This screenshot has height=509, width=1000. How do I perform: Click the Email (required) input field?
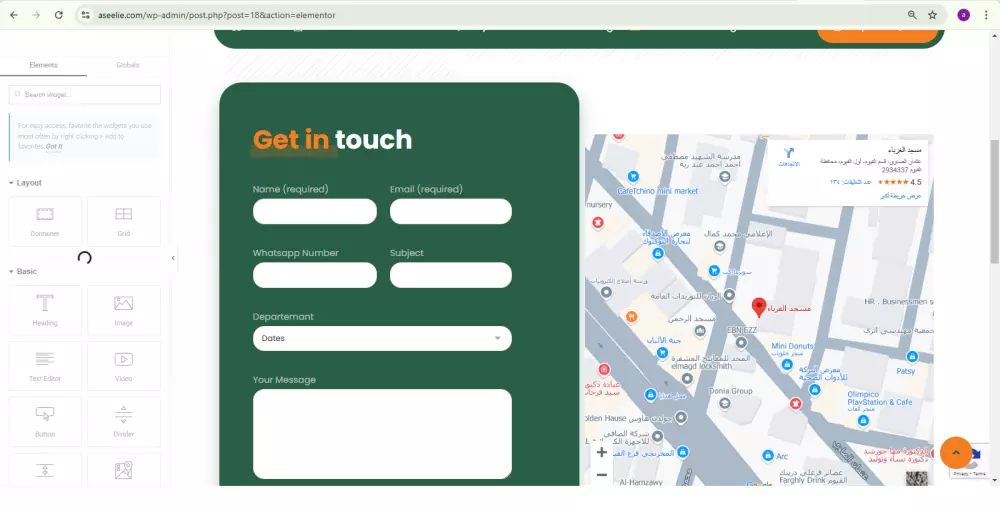pos(450,211)
